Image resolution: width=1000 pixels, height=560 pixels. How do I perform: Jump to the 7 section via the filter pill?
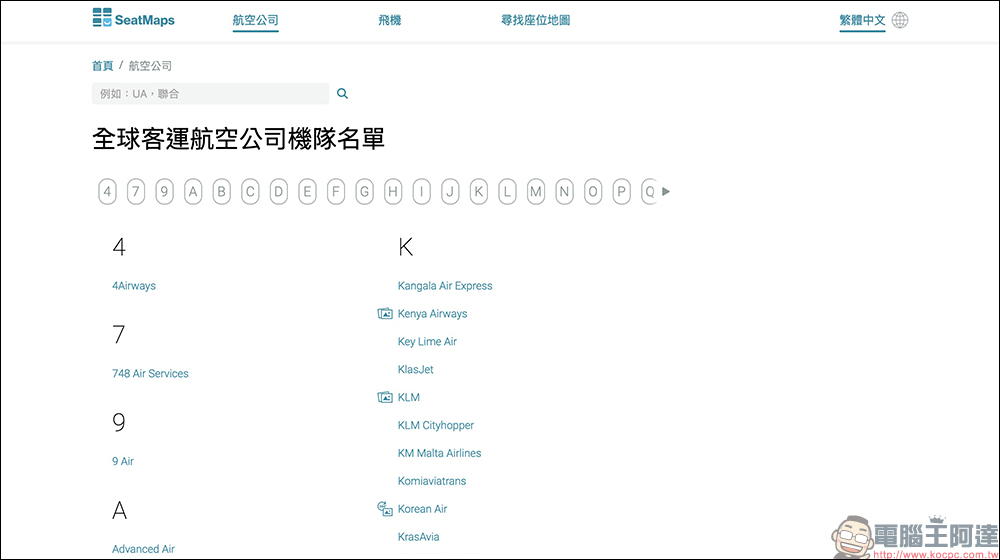[136, 191]
